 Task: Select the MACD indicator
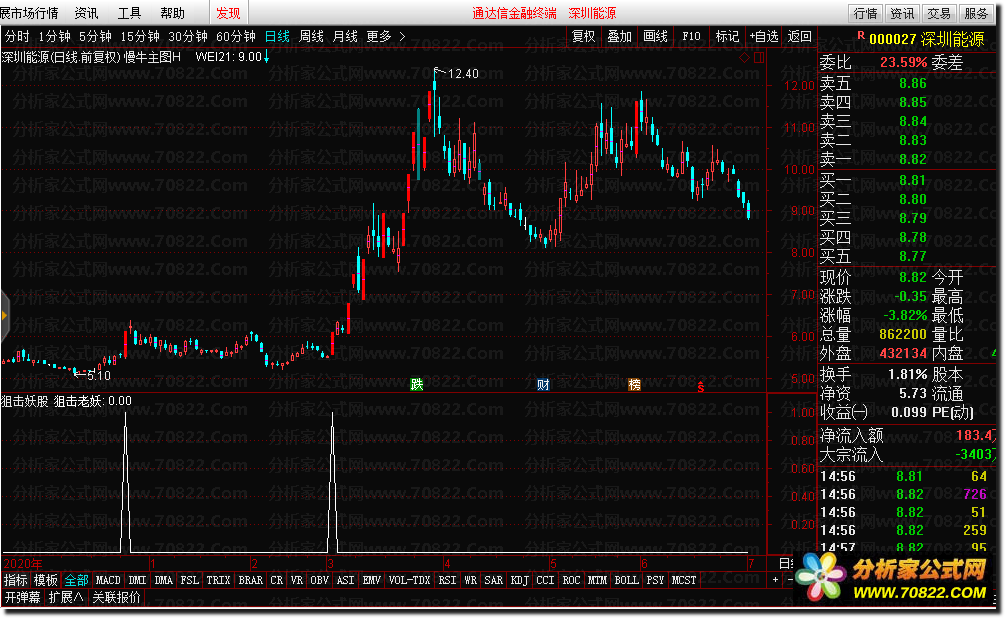pyautogui.click(x=108, y=580)
